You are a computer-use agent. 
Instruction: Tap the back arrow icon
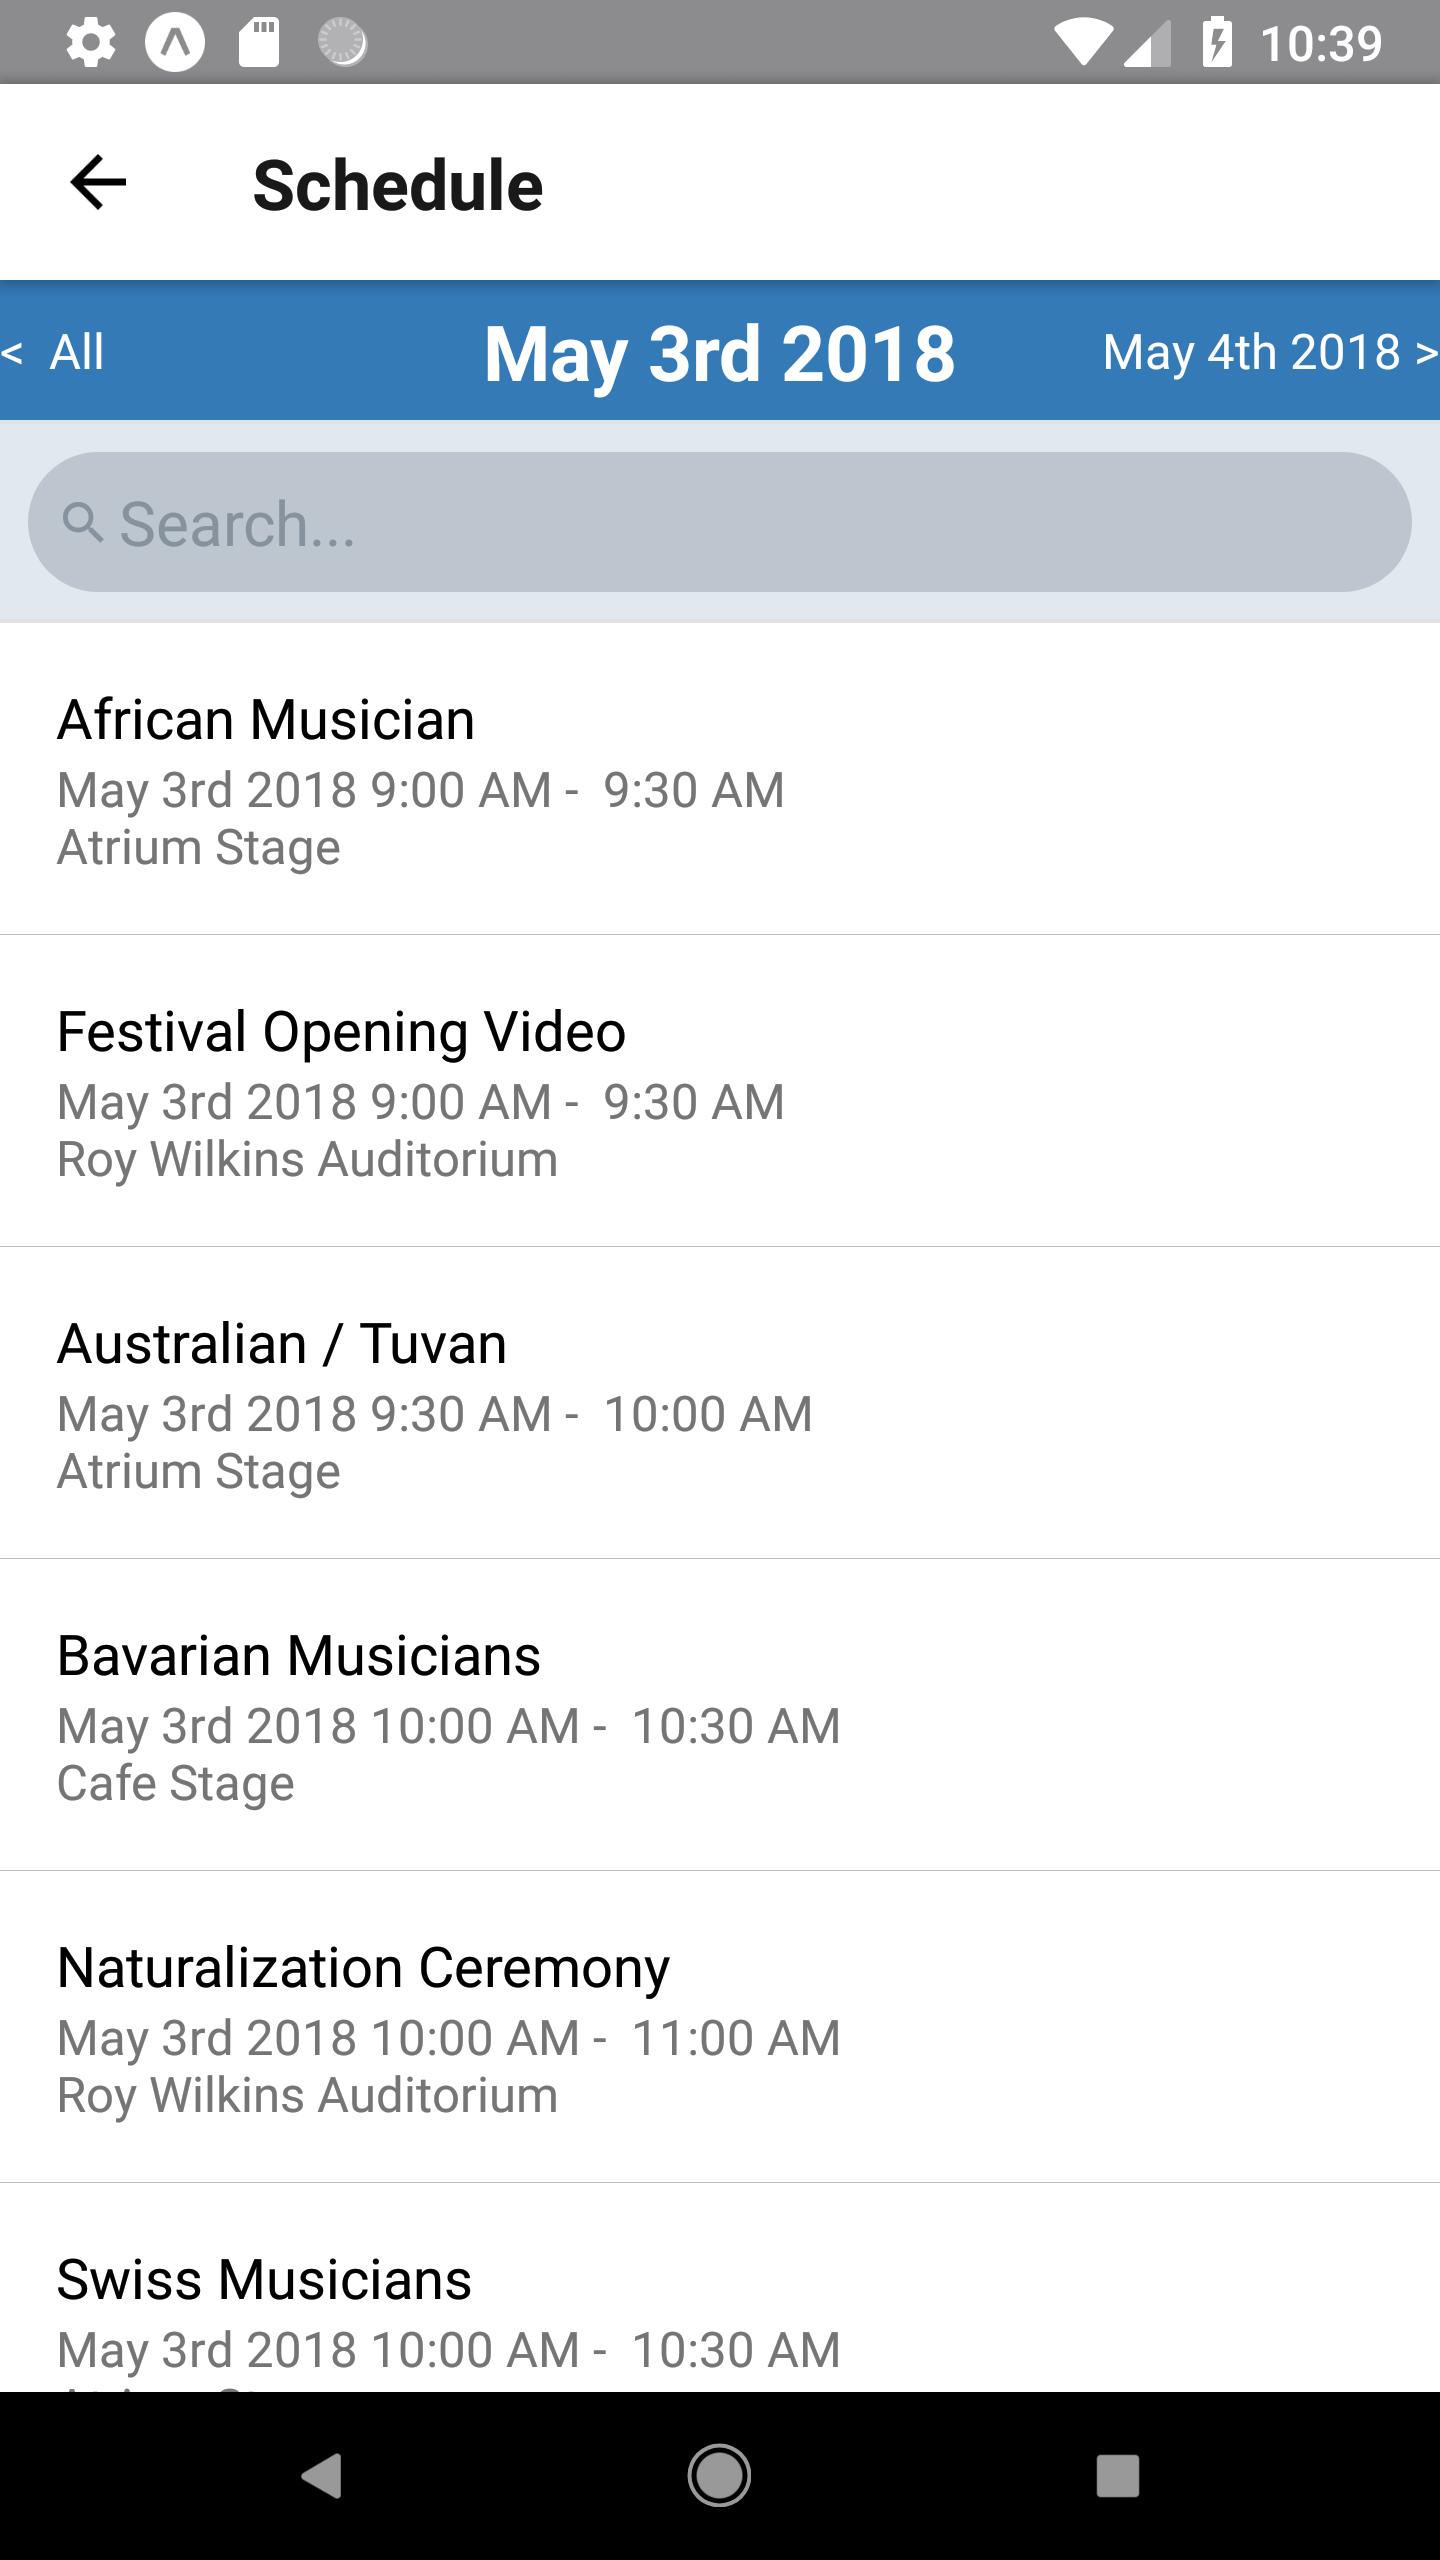pos(98,183)
